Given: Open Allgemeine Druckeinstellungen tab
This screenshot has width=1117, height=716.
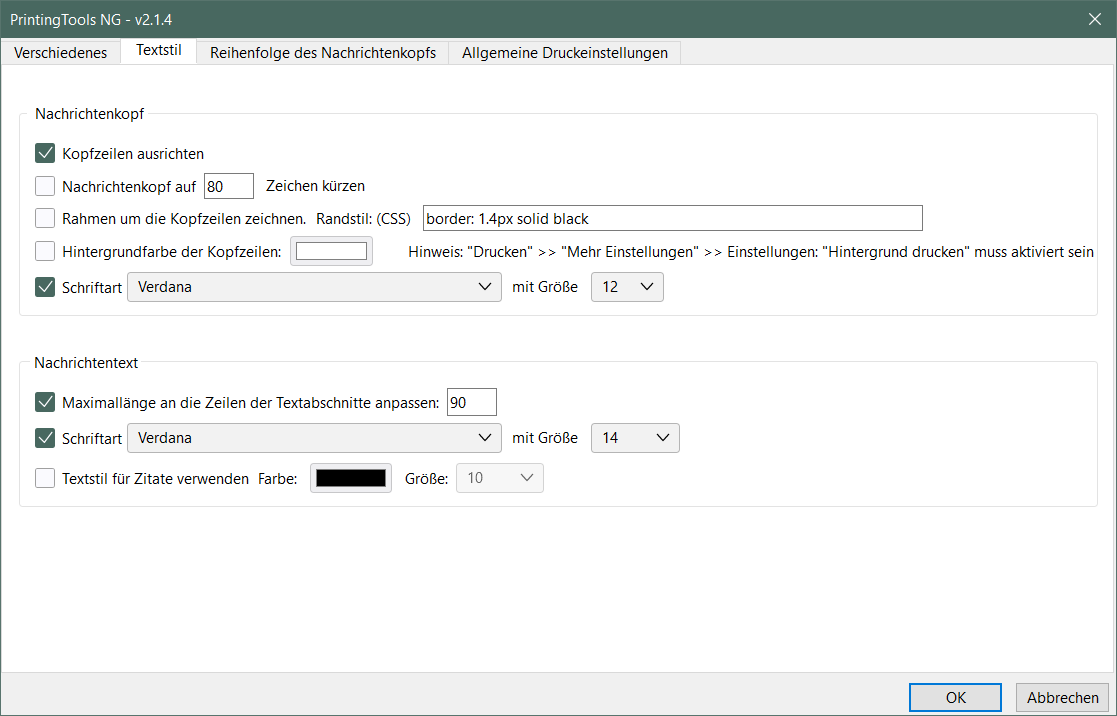Looking at the screenshot, I should pyautogui.click(x=564, y=53).
